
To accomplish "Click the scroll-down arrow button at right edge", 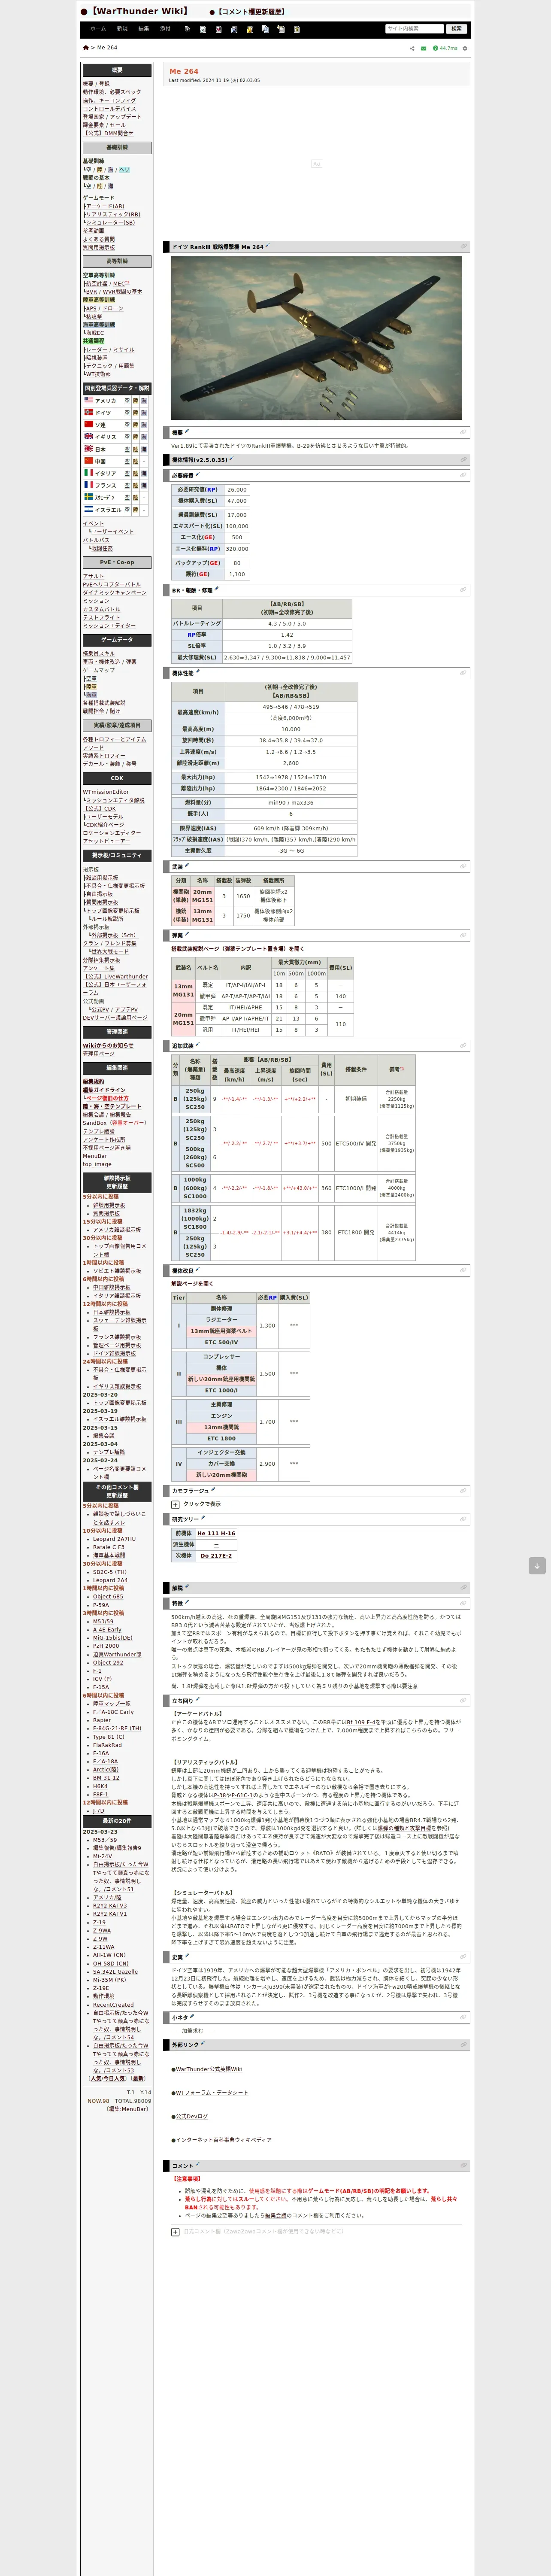I will 537,1566.
